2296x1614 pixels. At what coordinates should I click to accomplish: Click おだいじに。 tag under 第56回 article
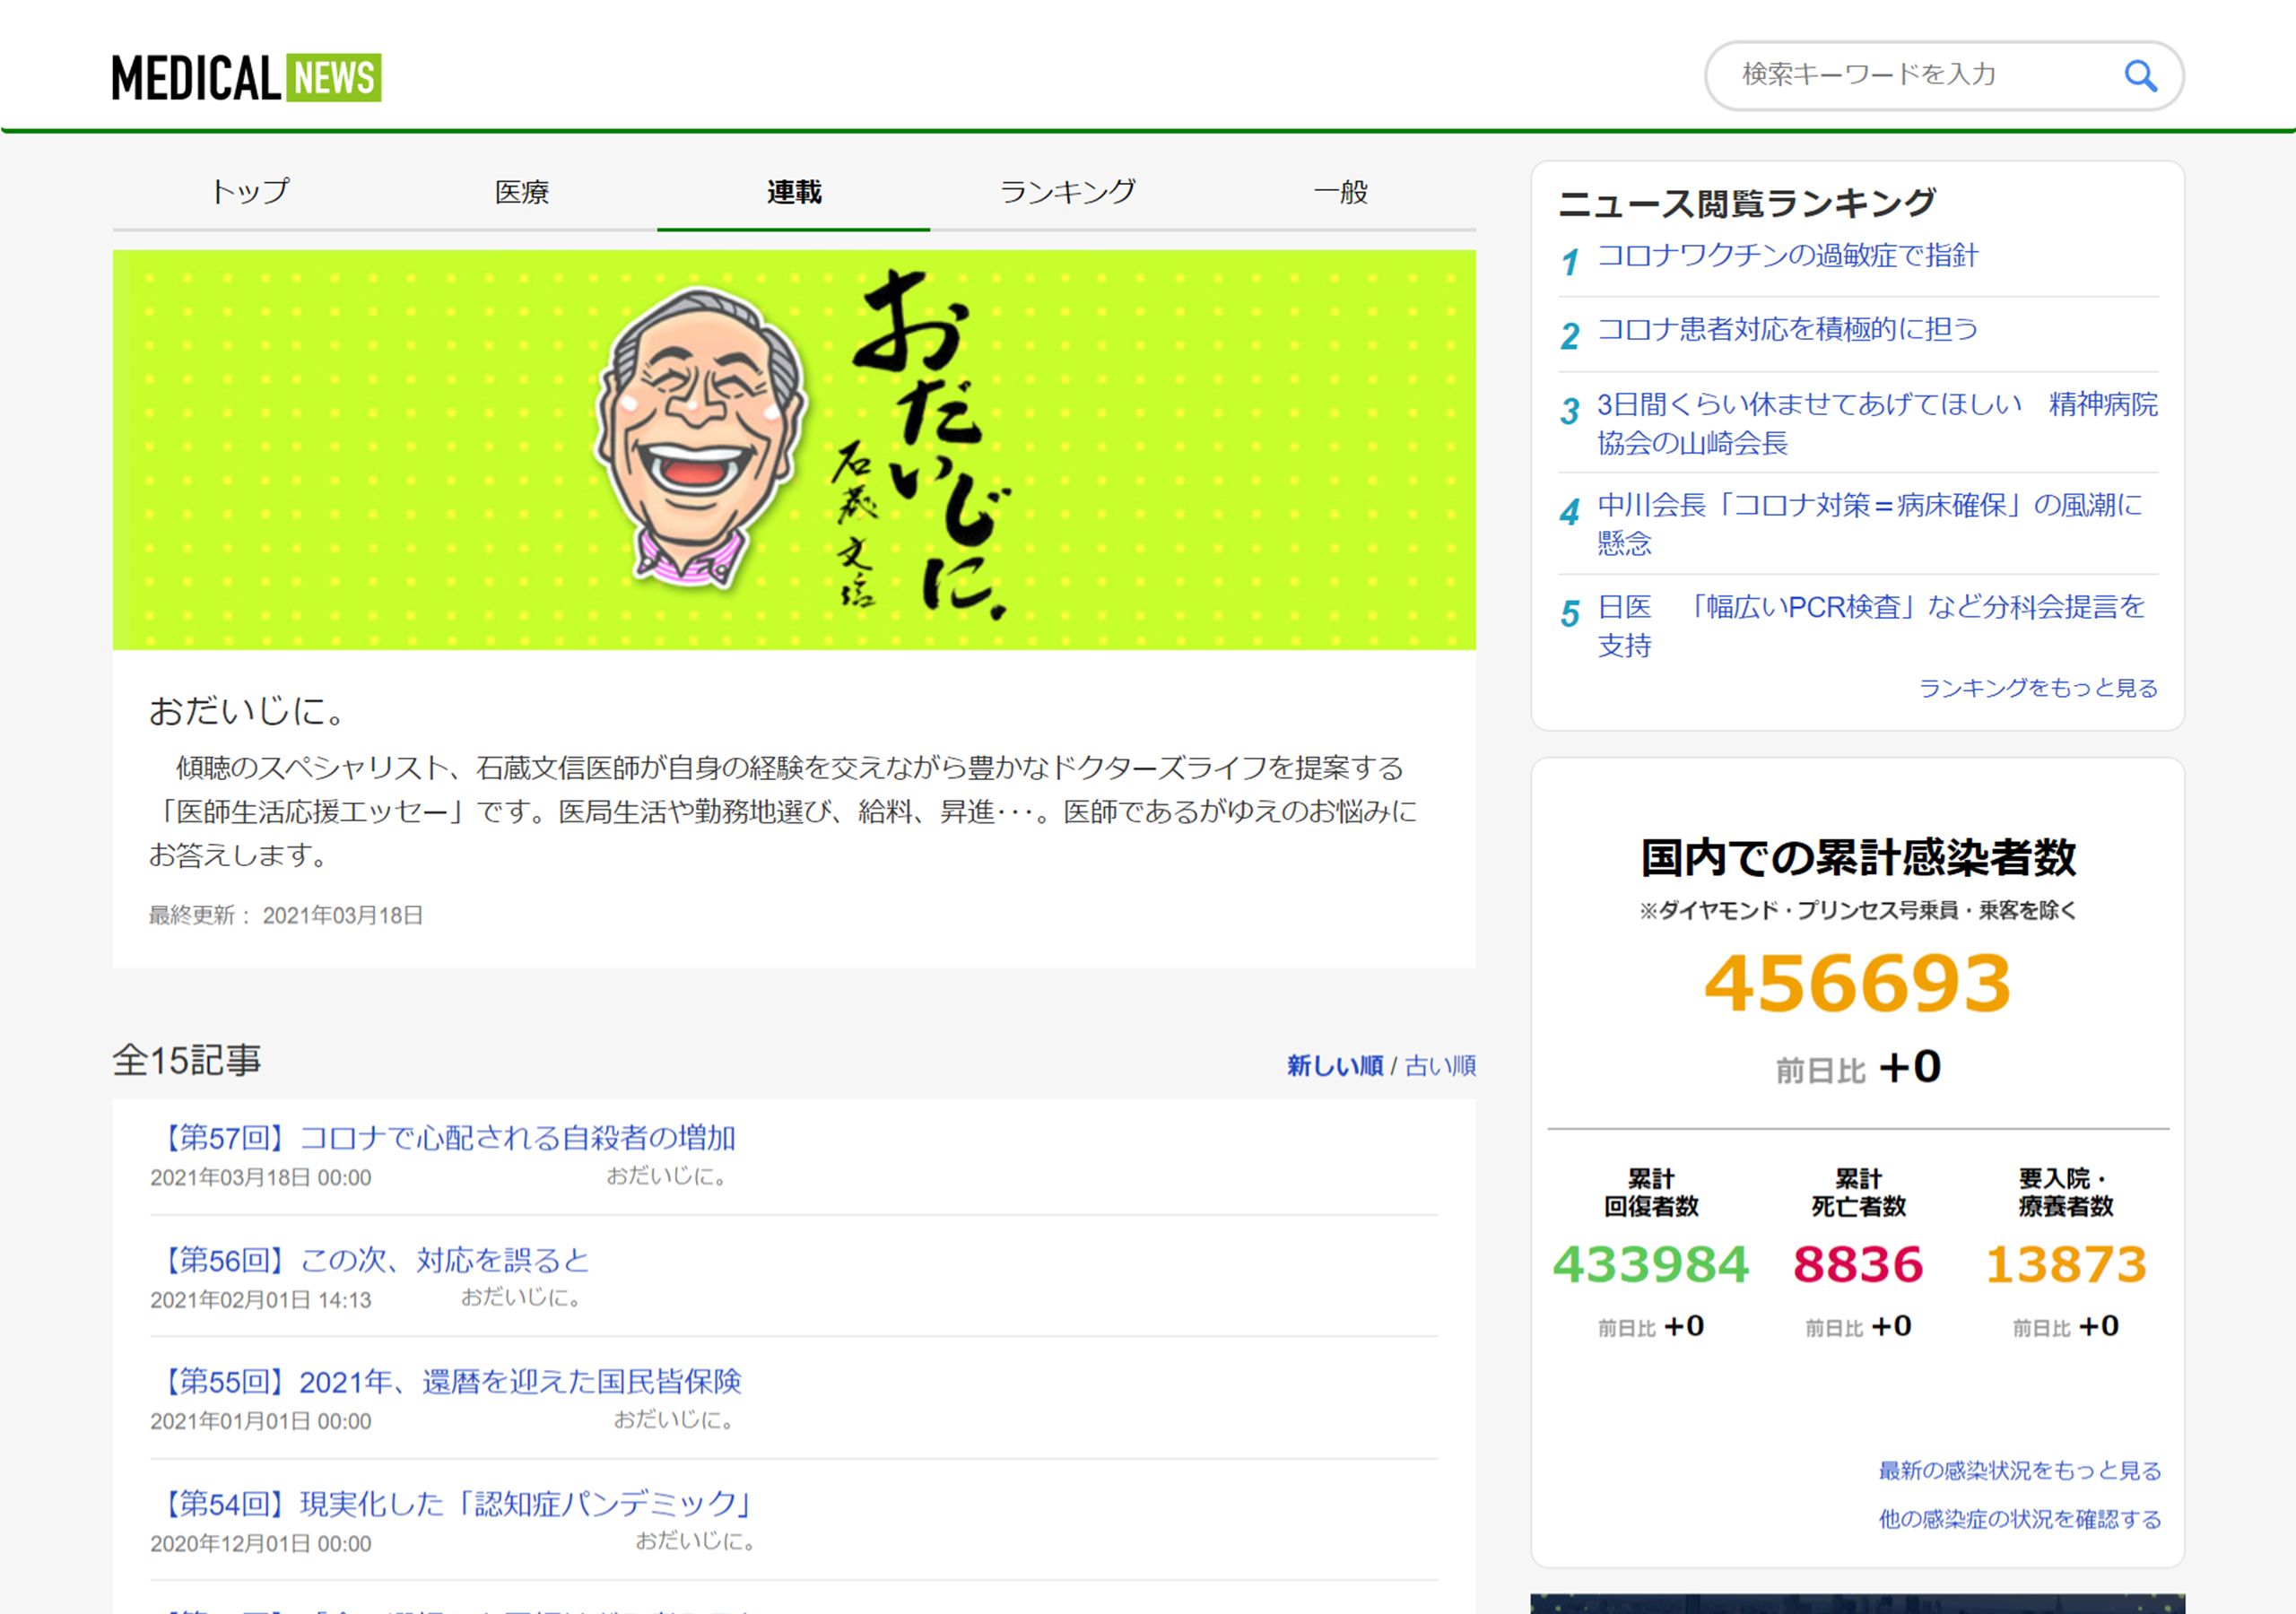pos(520,1298)
